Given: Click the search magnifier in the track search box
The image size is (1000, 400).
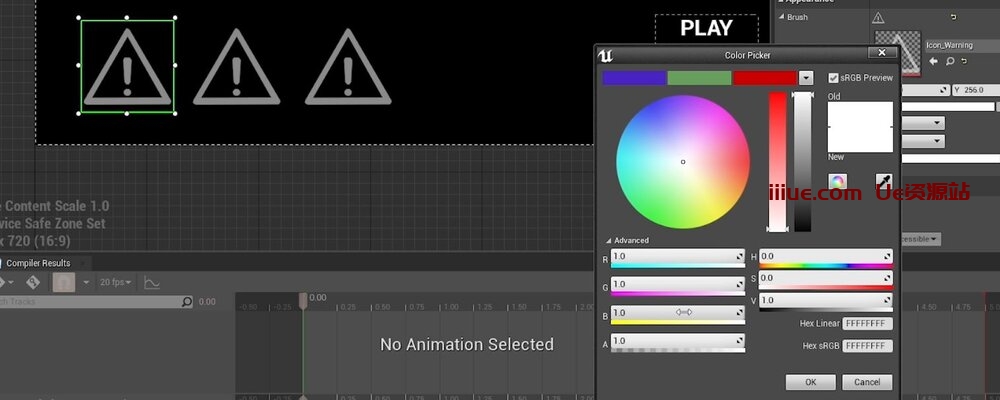Looking at the screenshot, I should 186,302.
